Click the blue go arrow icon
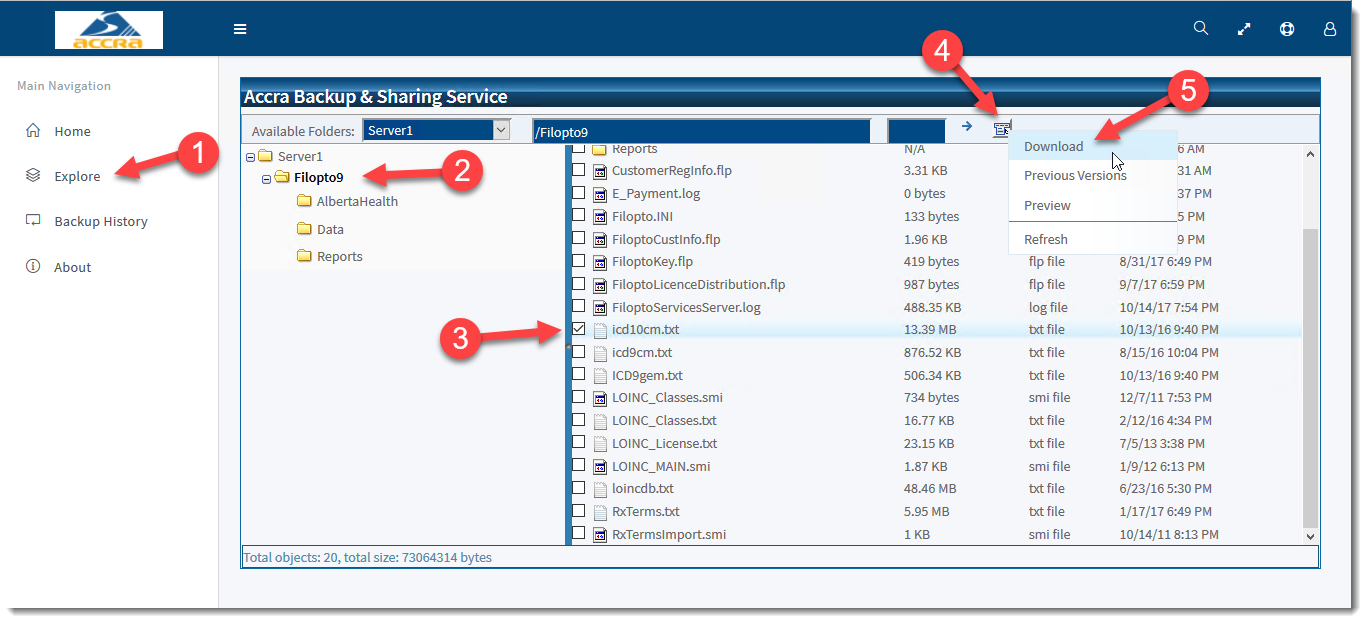 (967, 127)
